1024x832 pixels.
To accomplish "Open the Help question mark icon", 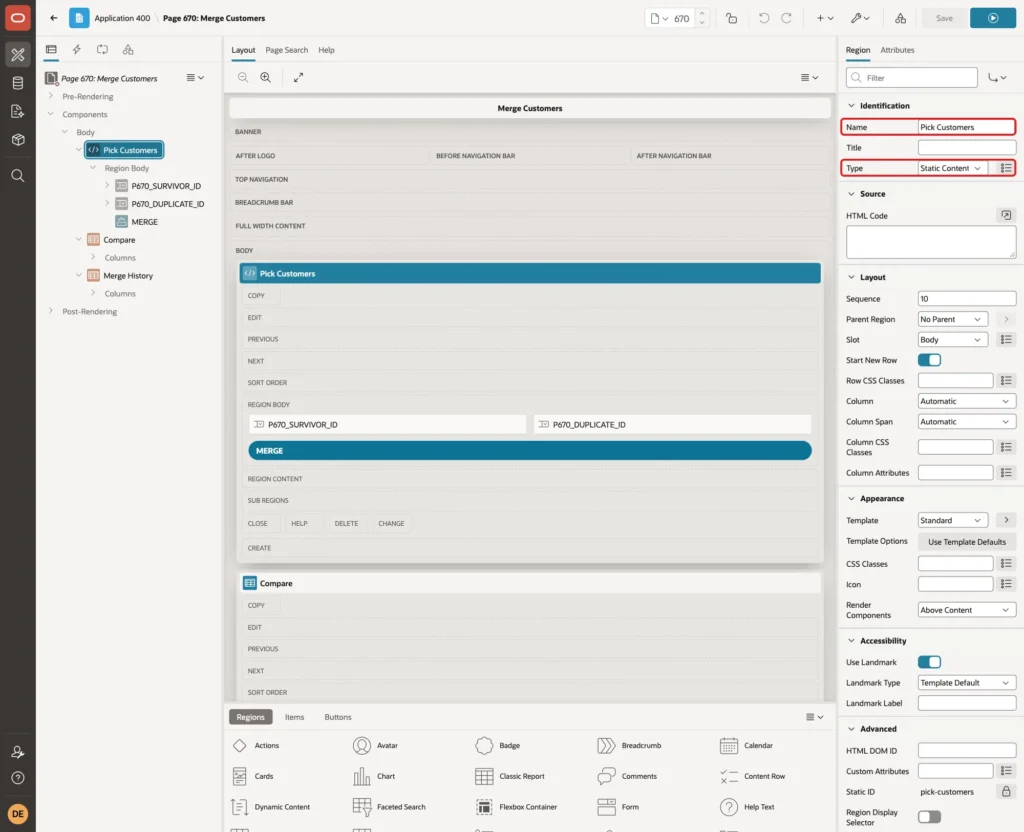I will (18, 778).
